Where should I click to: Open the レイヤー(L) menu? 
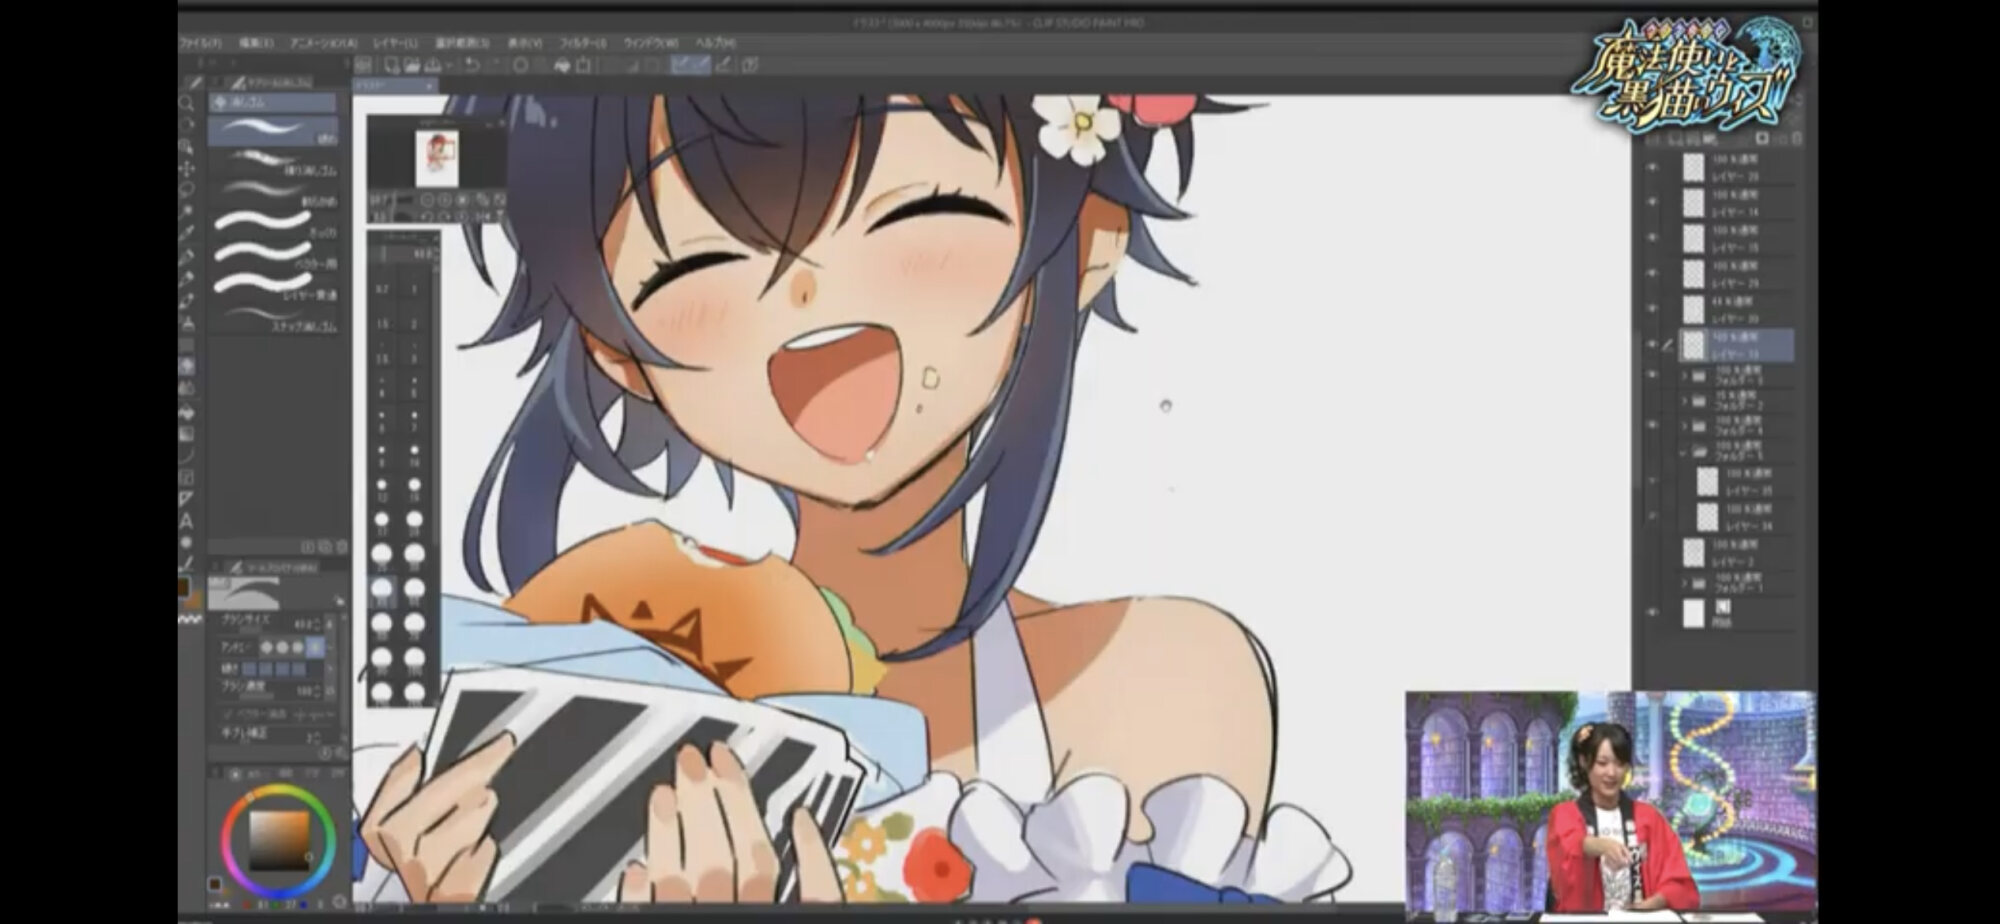[x=395, y=43]
